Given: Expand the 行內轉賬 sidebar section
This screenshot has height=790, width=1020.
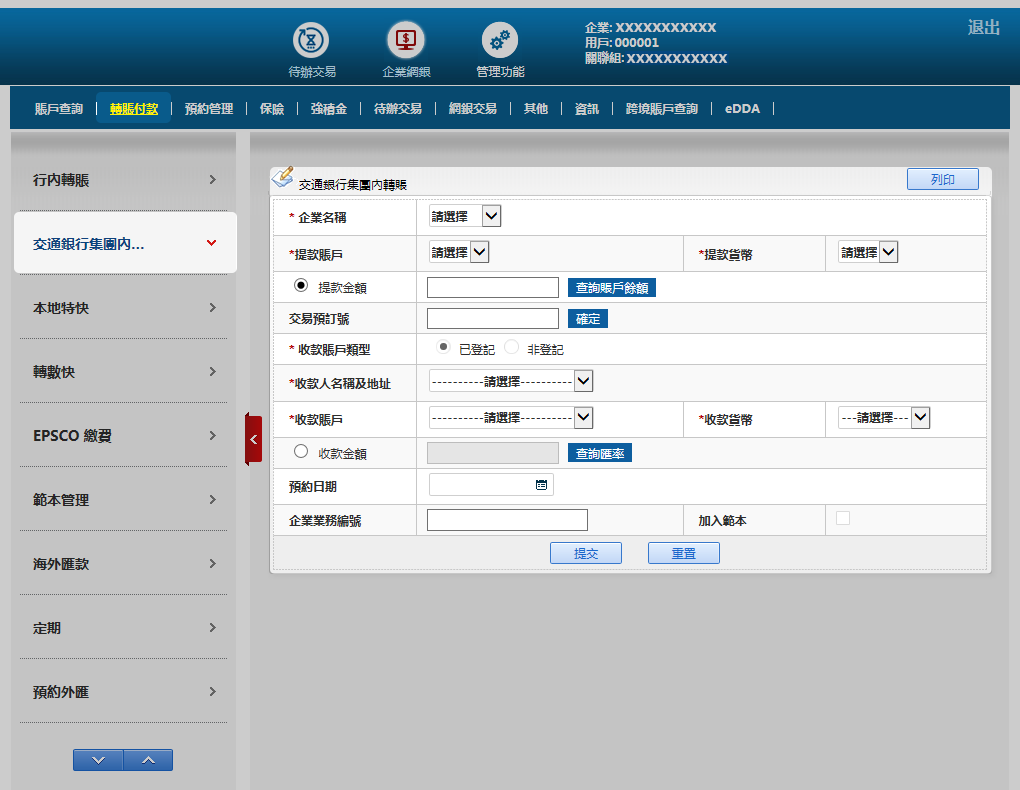Looking at the screenshot, I should (x=124, y=180).
